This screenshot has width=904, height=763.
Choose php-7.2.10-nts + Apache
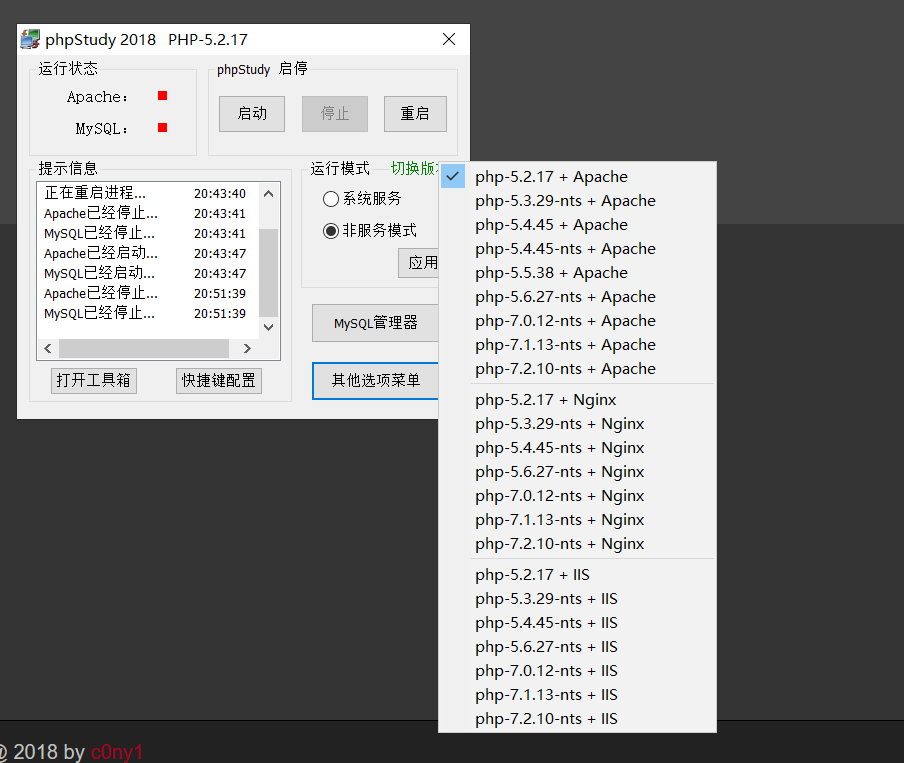pyautogui.click(x=577, y=369)
